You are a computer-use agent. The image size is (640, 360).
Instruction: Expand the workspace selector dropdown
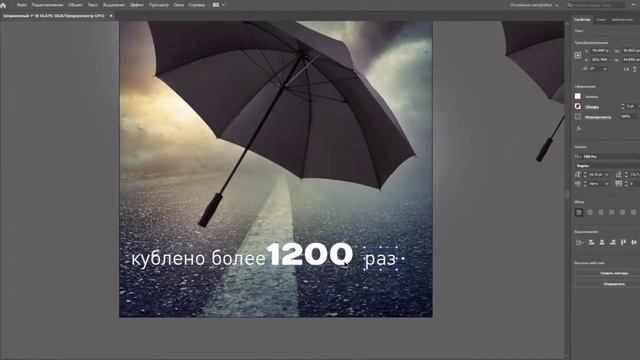534,5
